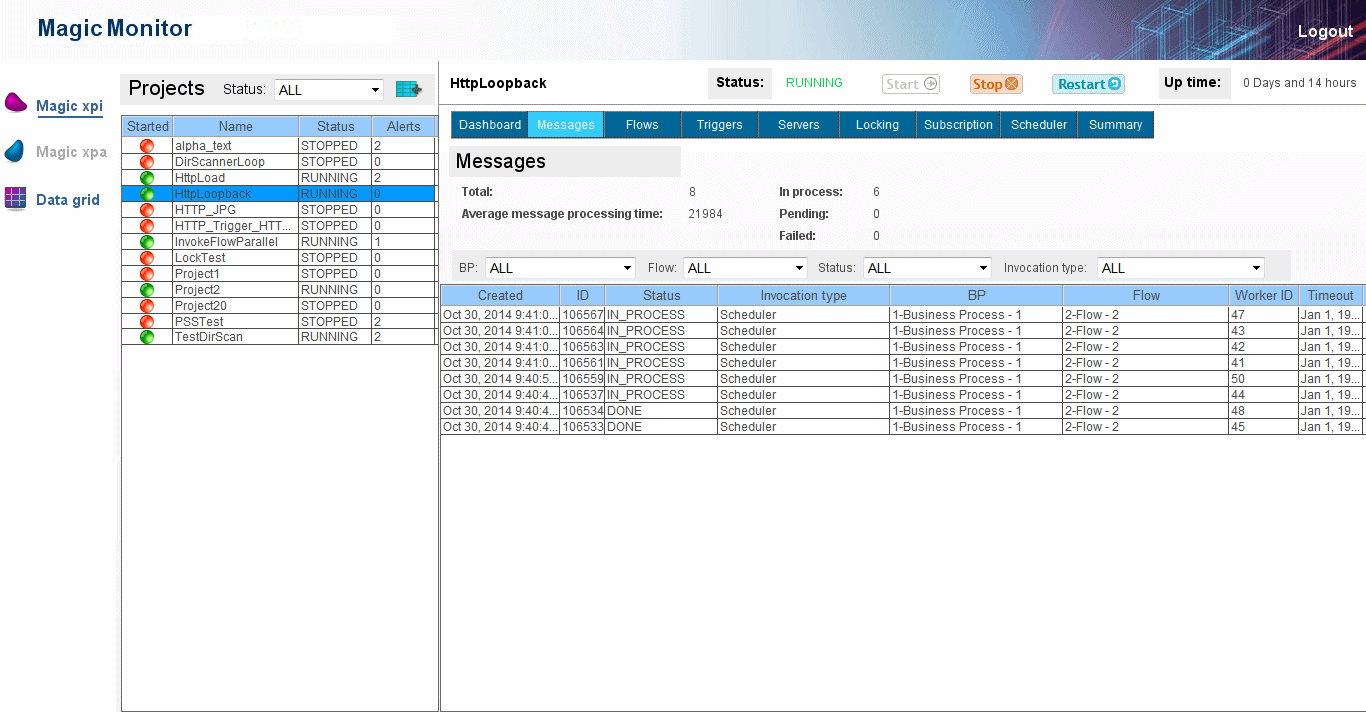Sort projects by Started column header

click(x=148, y=127)
